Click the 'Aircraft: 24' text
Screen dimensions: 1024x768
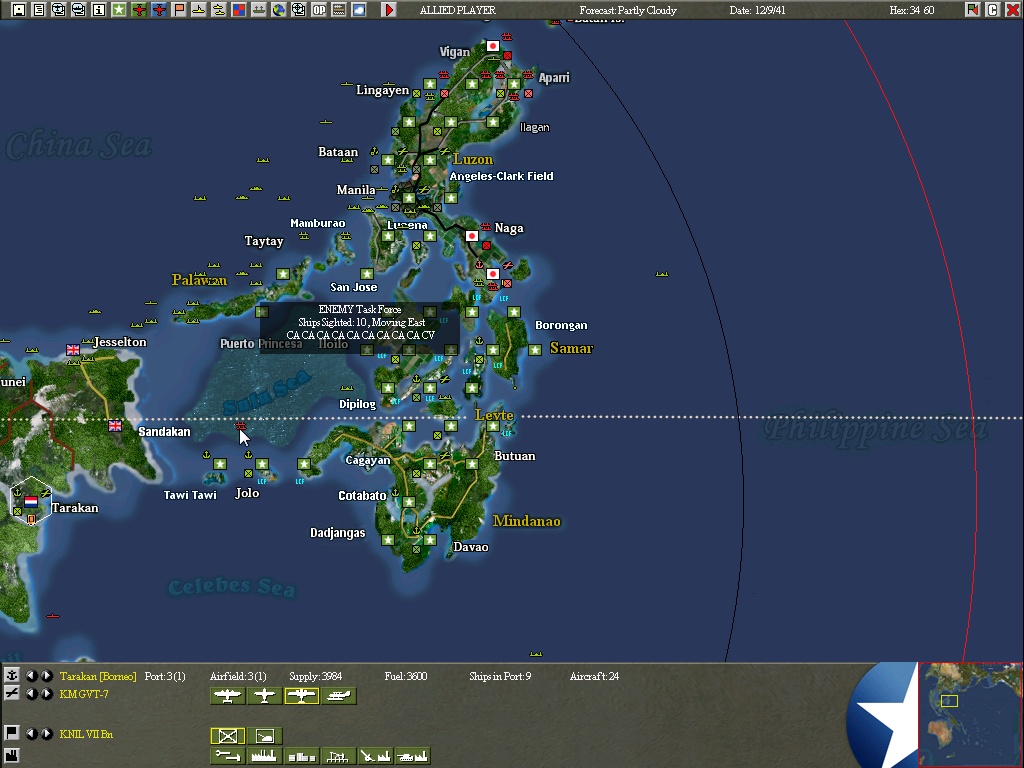pyautogui.click(x=594, y=676)
